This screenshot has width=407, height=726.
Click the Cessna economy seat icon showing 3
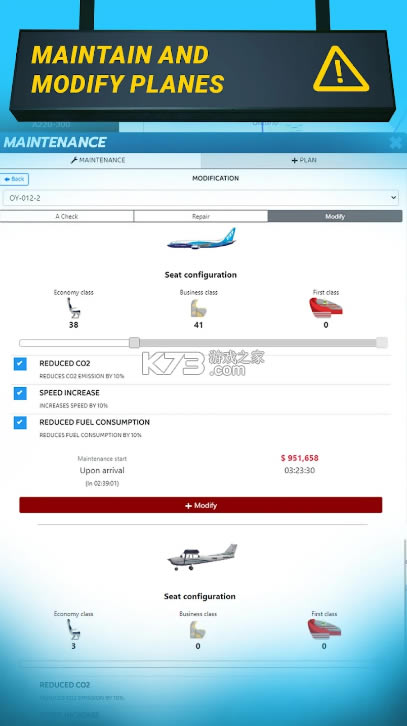[x=73, y=629]
